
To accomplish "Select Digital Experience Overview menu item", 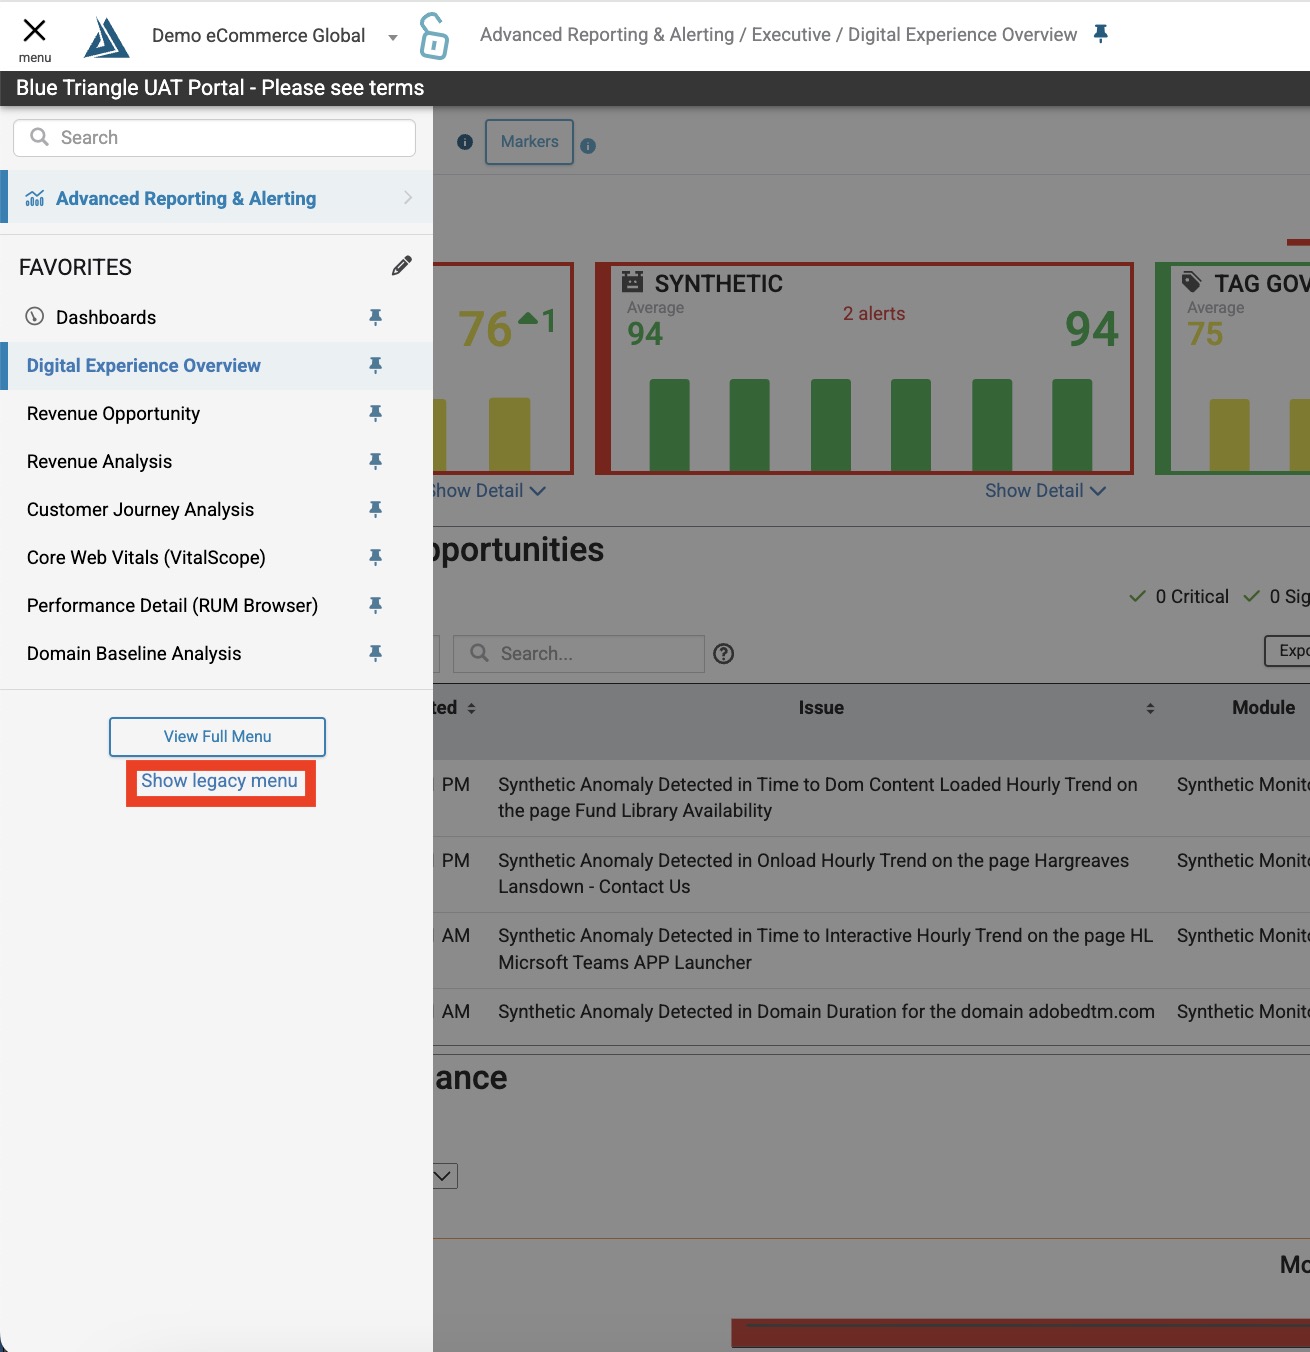I will coord(144,365).
